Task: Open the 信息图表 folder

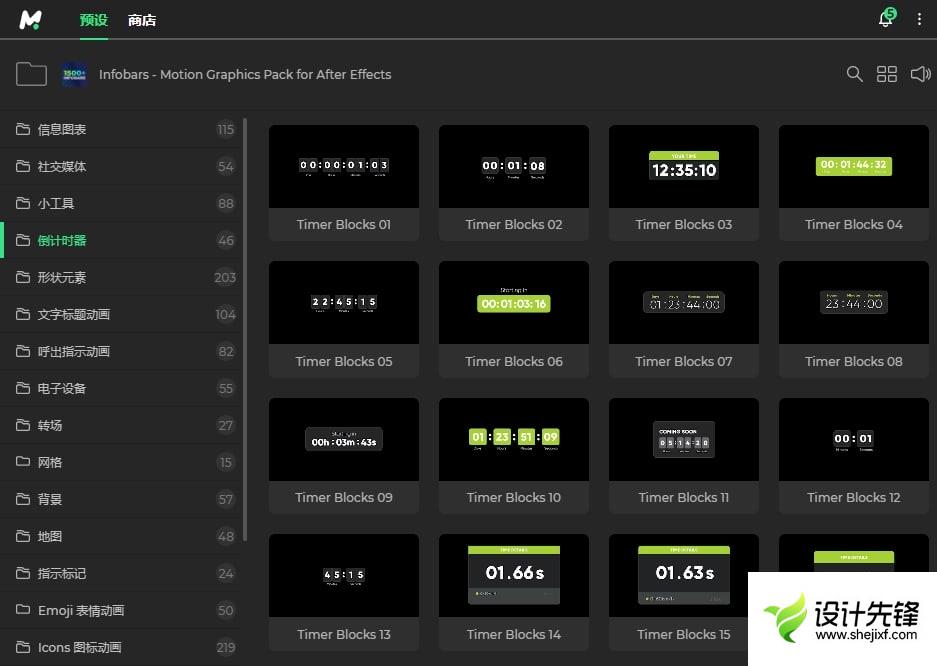Action: tap(62, 129)
